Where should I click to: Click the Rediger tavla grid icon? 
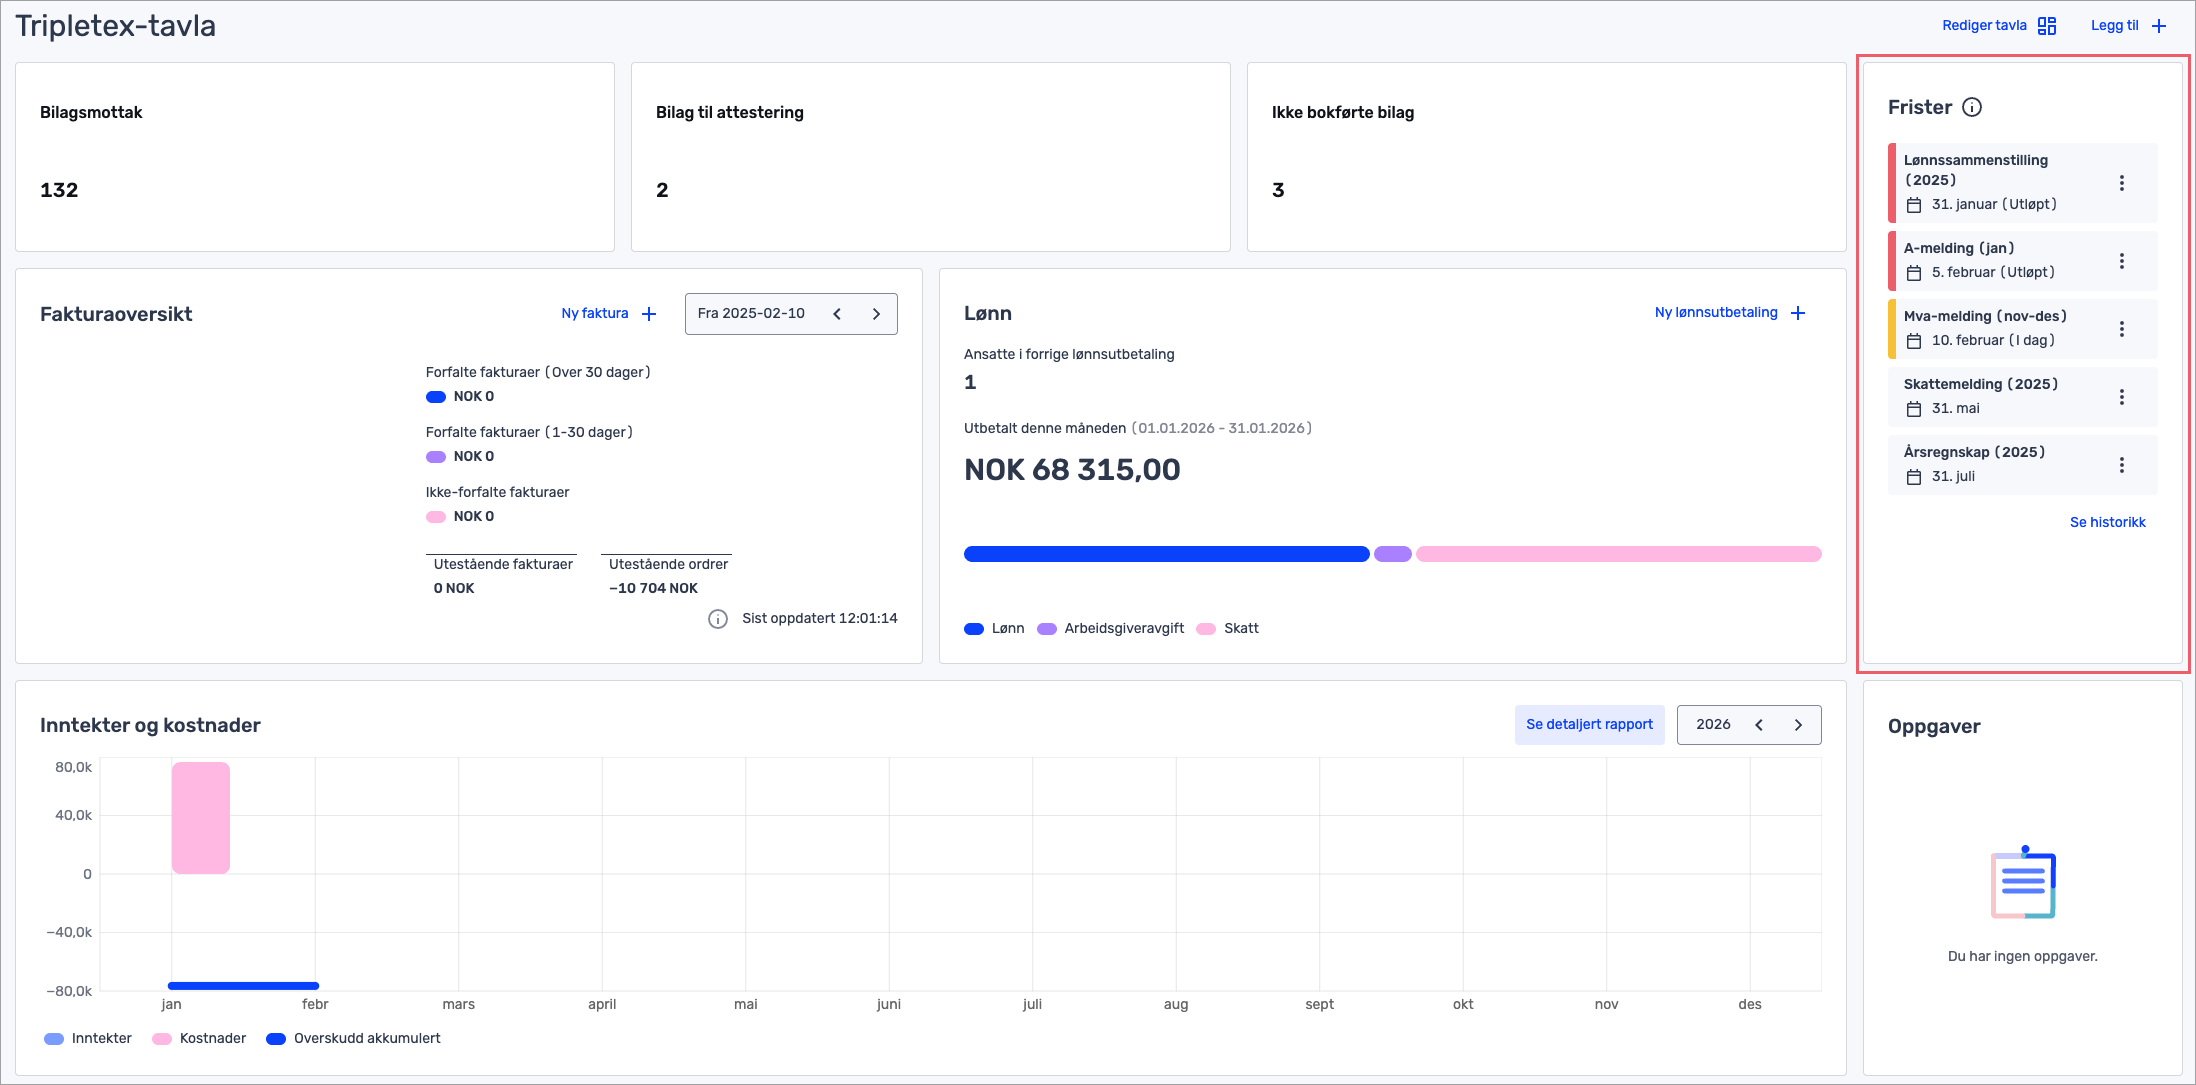coord(2047,26)
